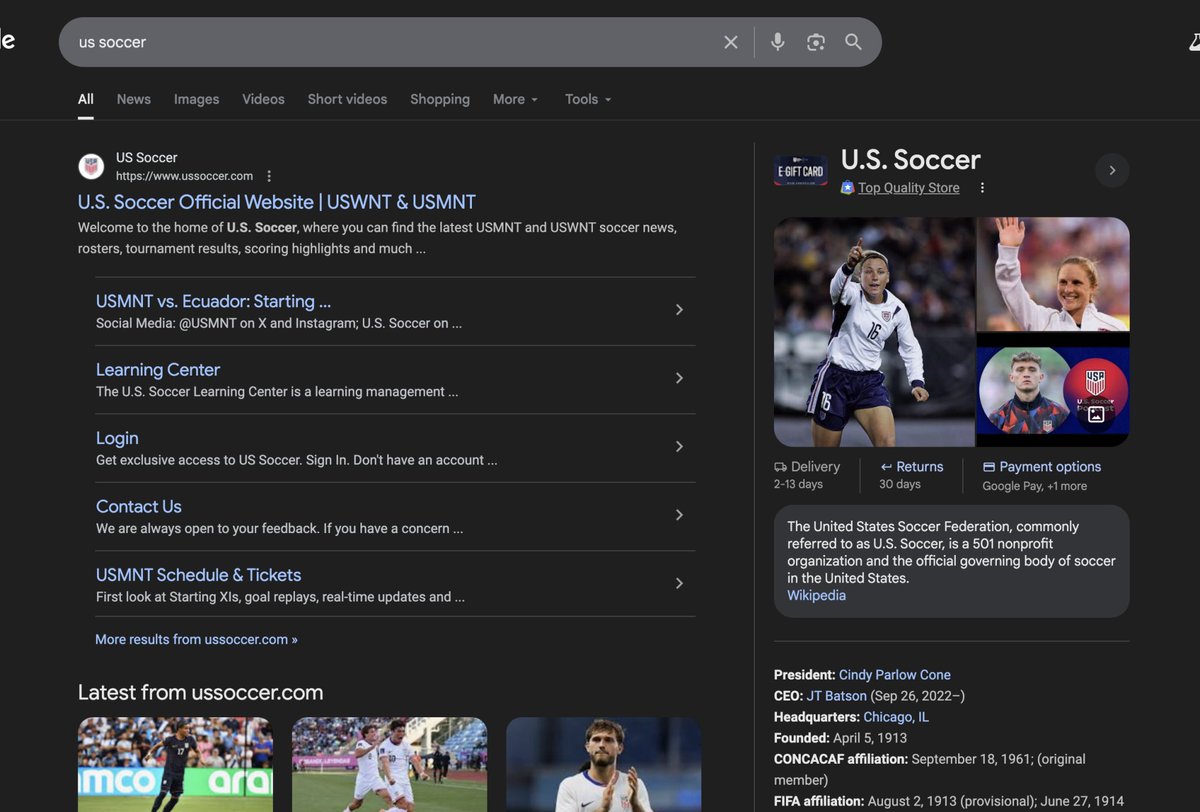Click the Returns policy link
This screenshot has height=812, width=1200.
919,467
